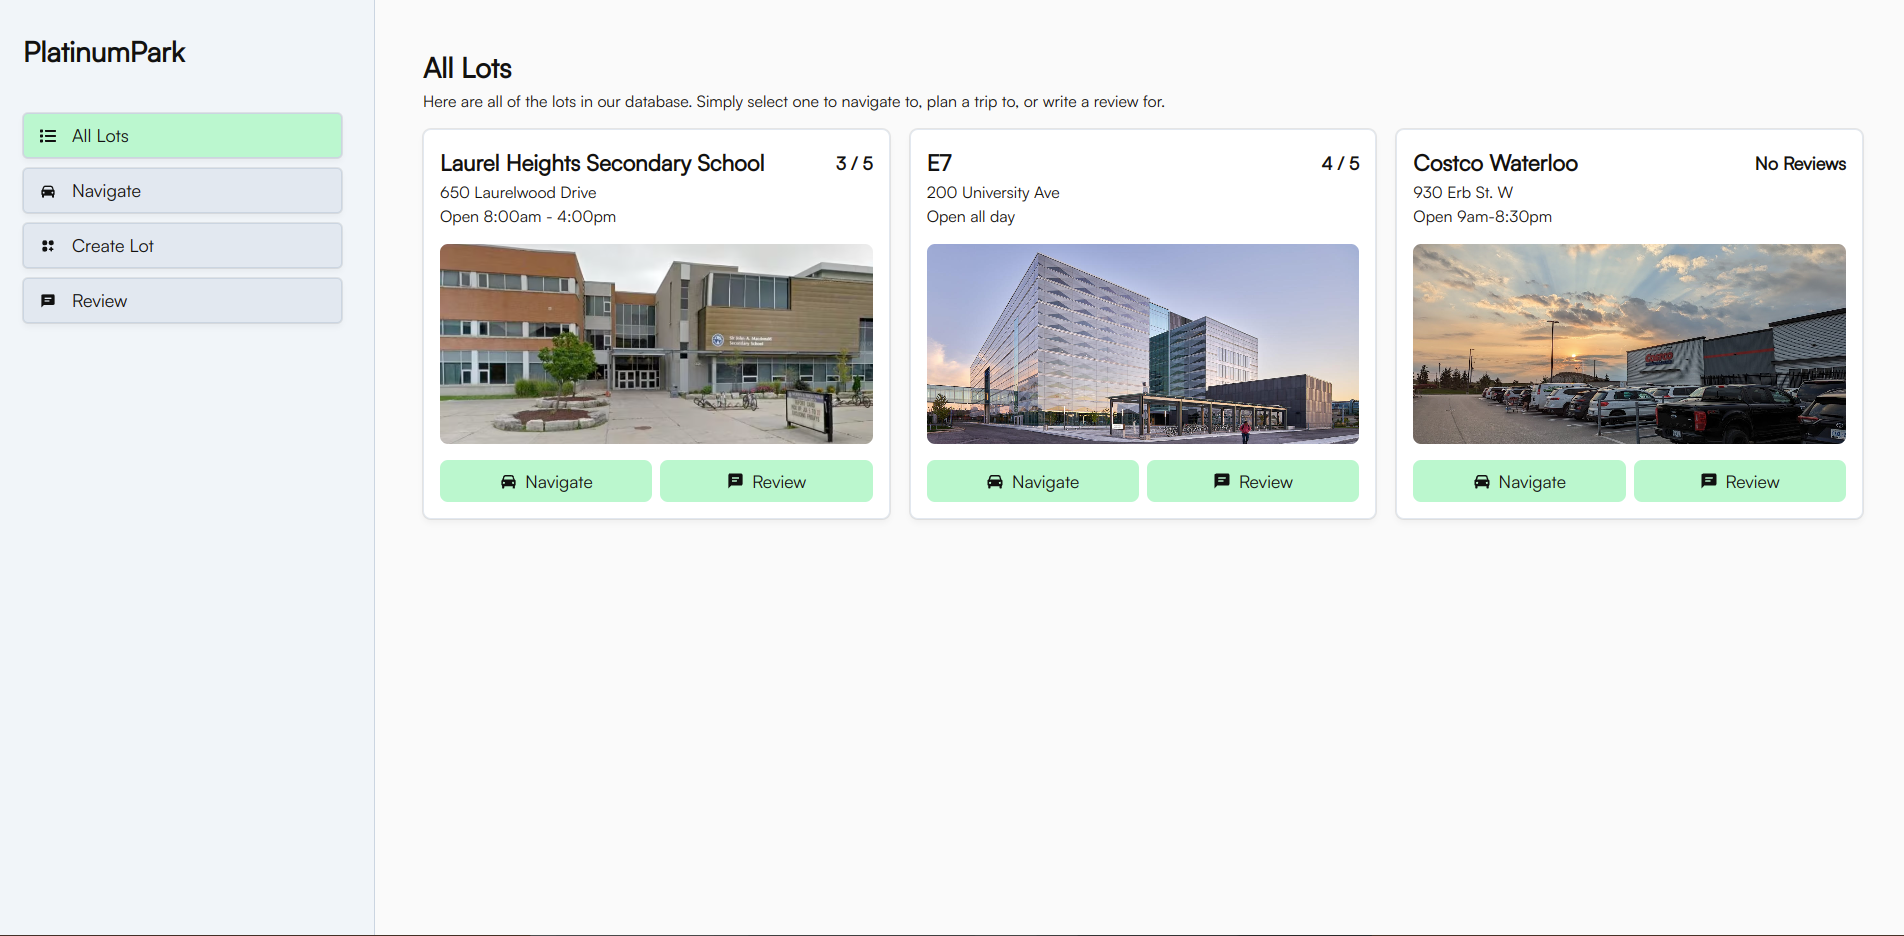Open the Review sidebar page
The image size is (1904, 936).
pyautogui.click(x=183, y=301)
